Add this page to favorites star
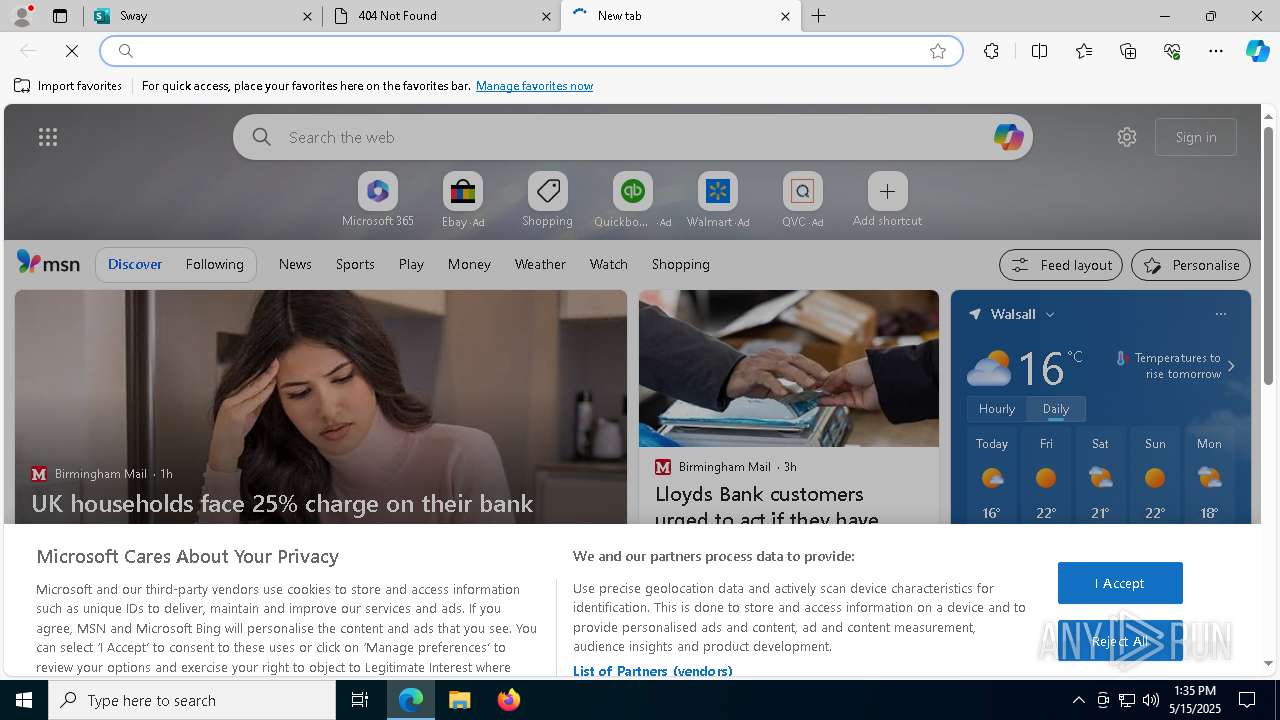The height and width of the screenshot is (720, 1280). [x=938, y=51]
